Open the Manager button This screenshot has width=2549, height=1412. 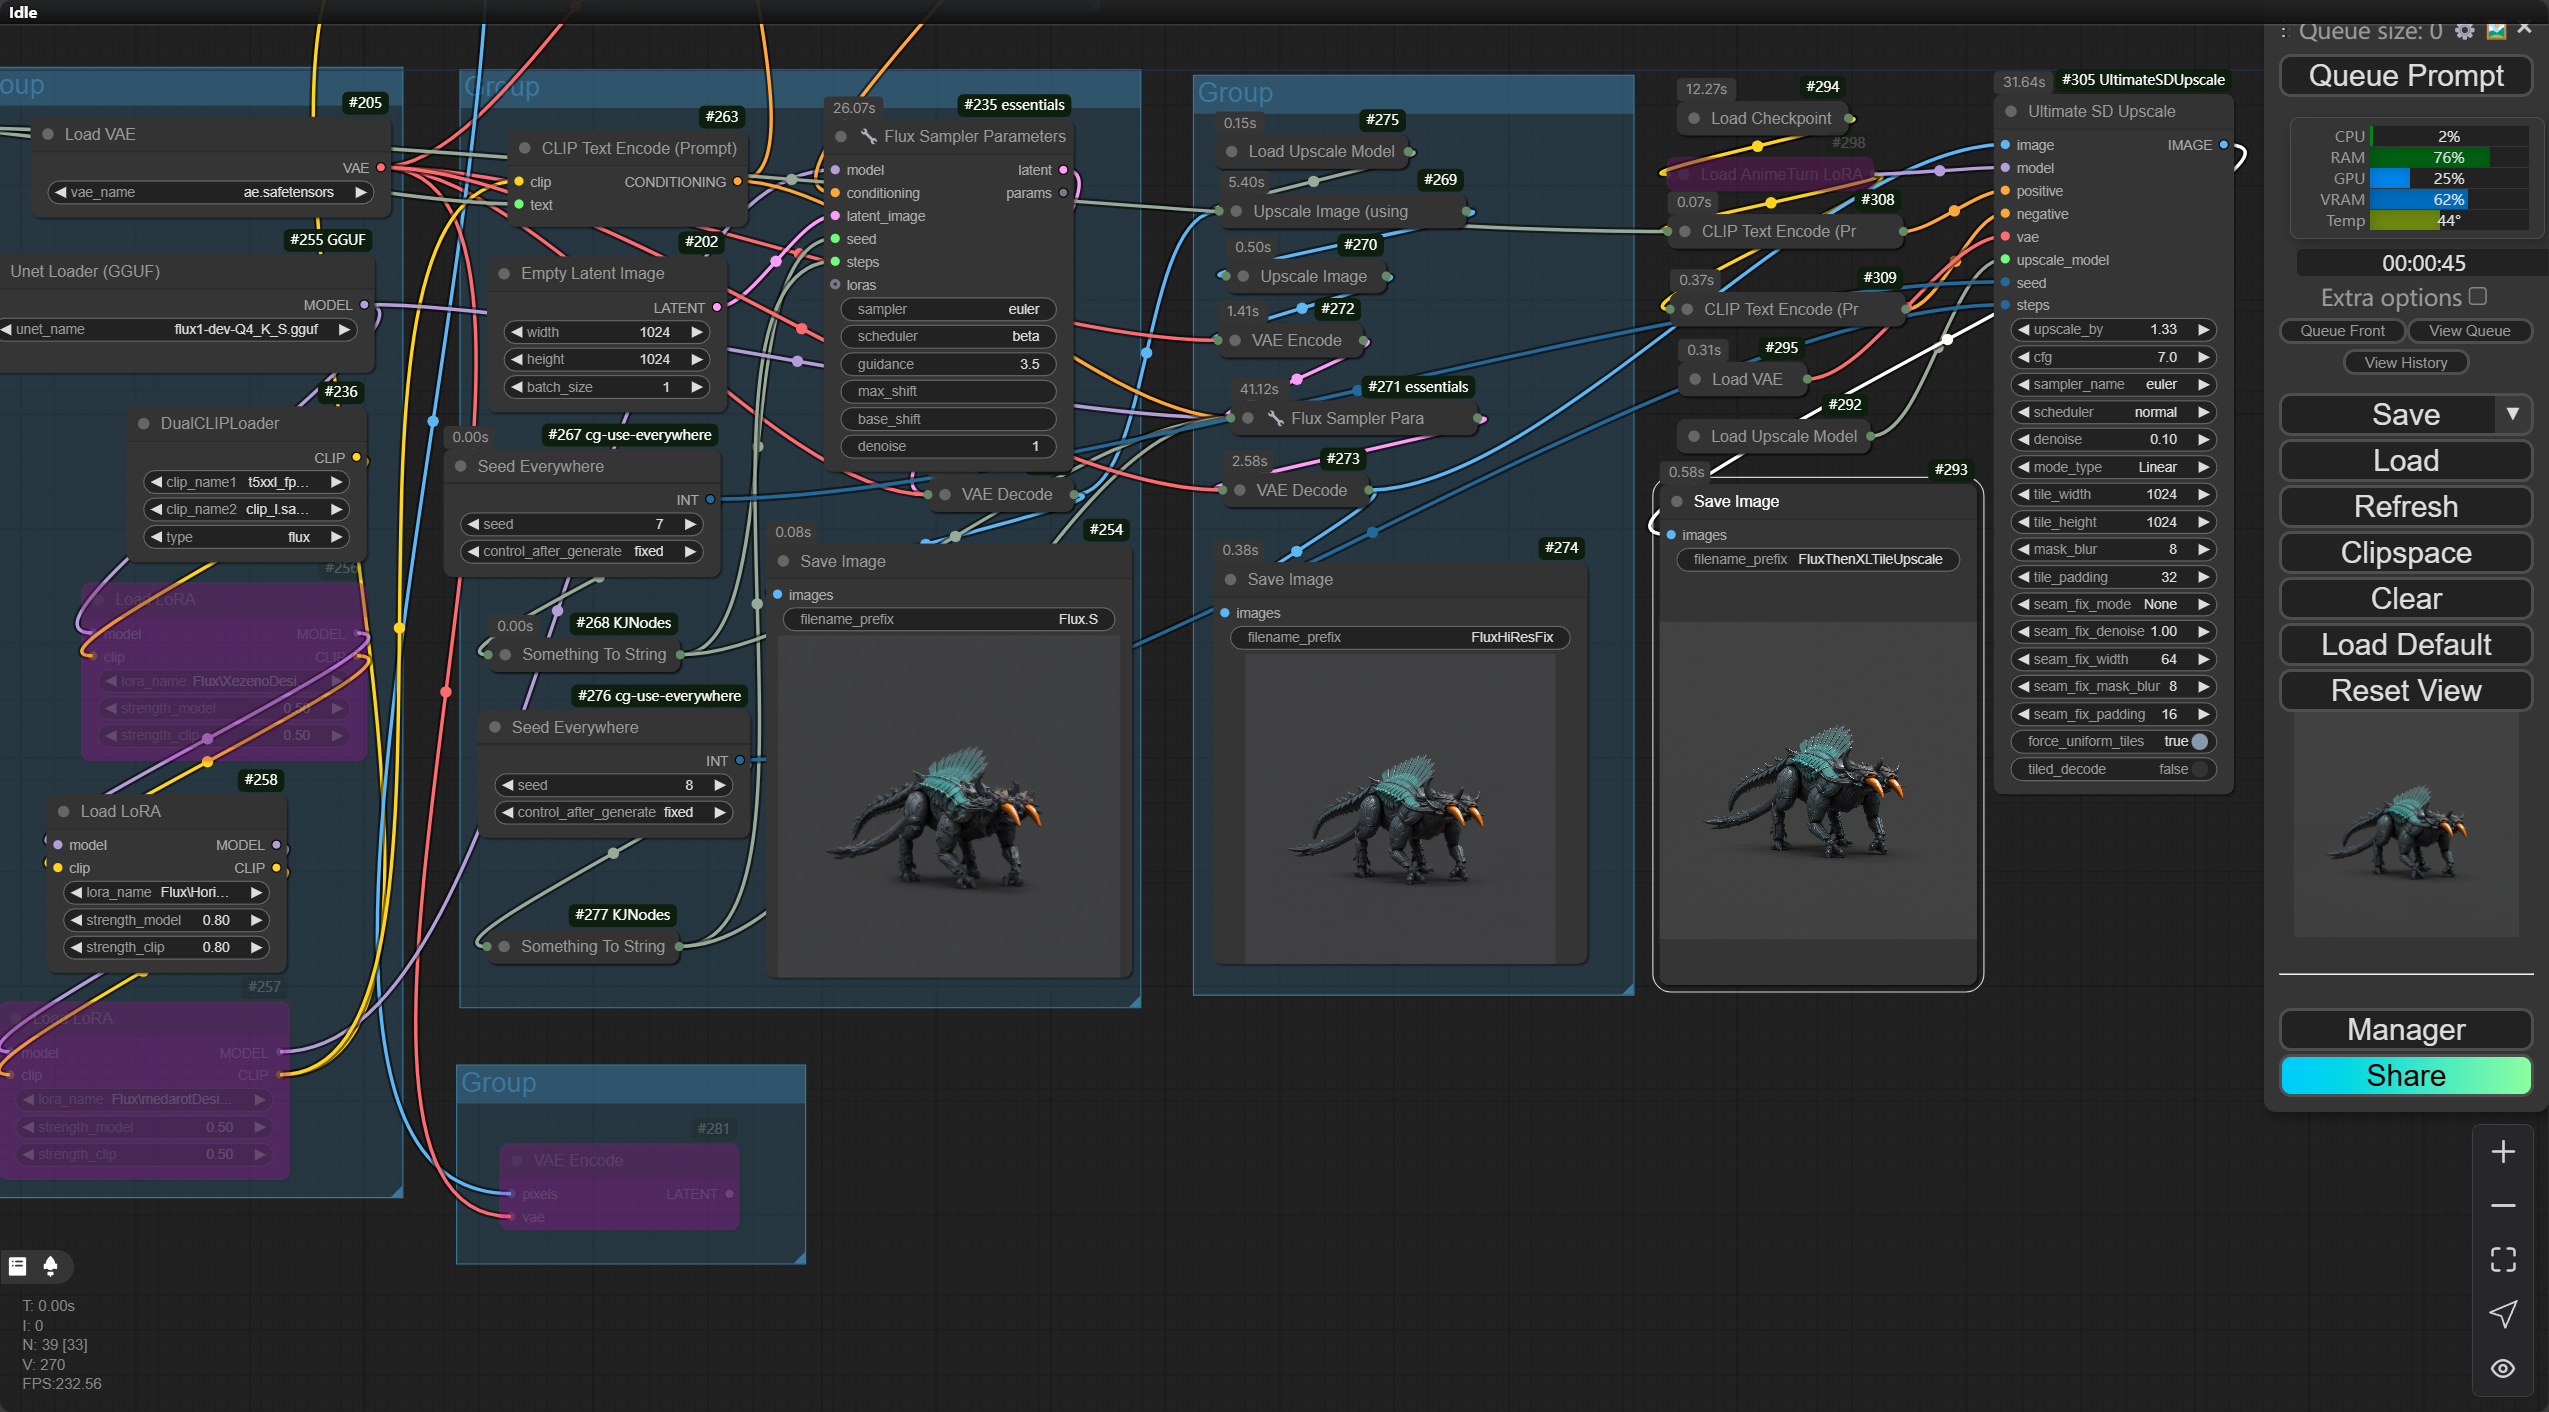point(2405,1029)
